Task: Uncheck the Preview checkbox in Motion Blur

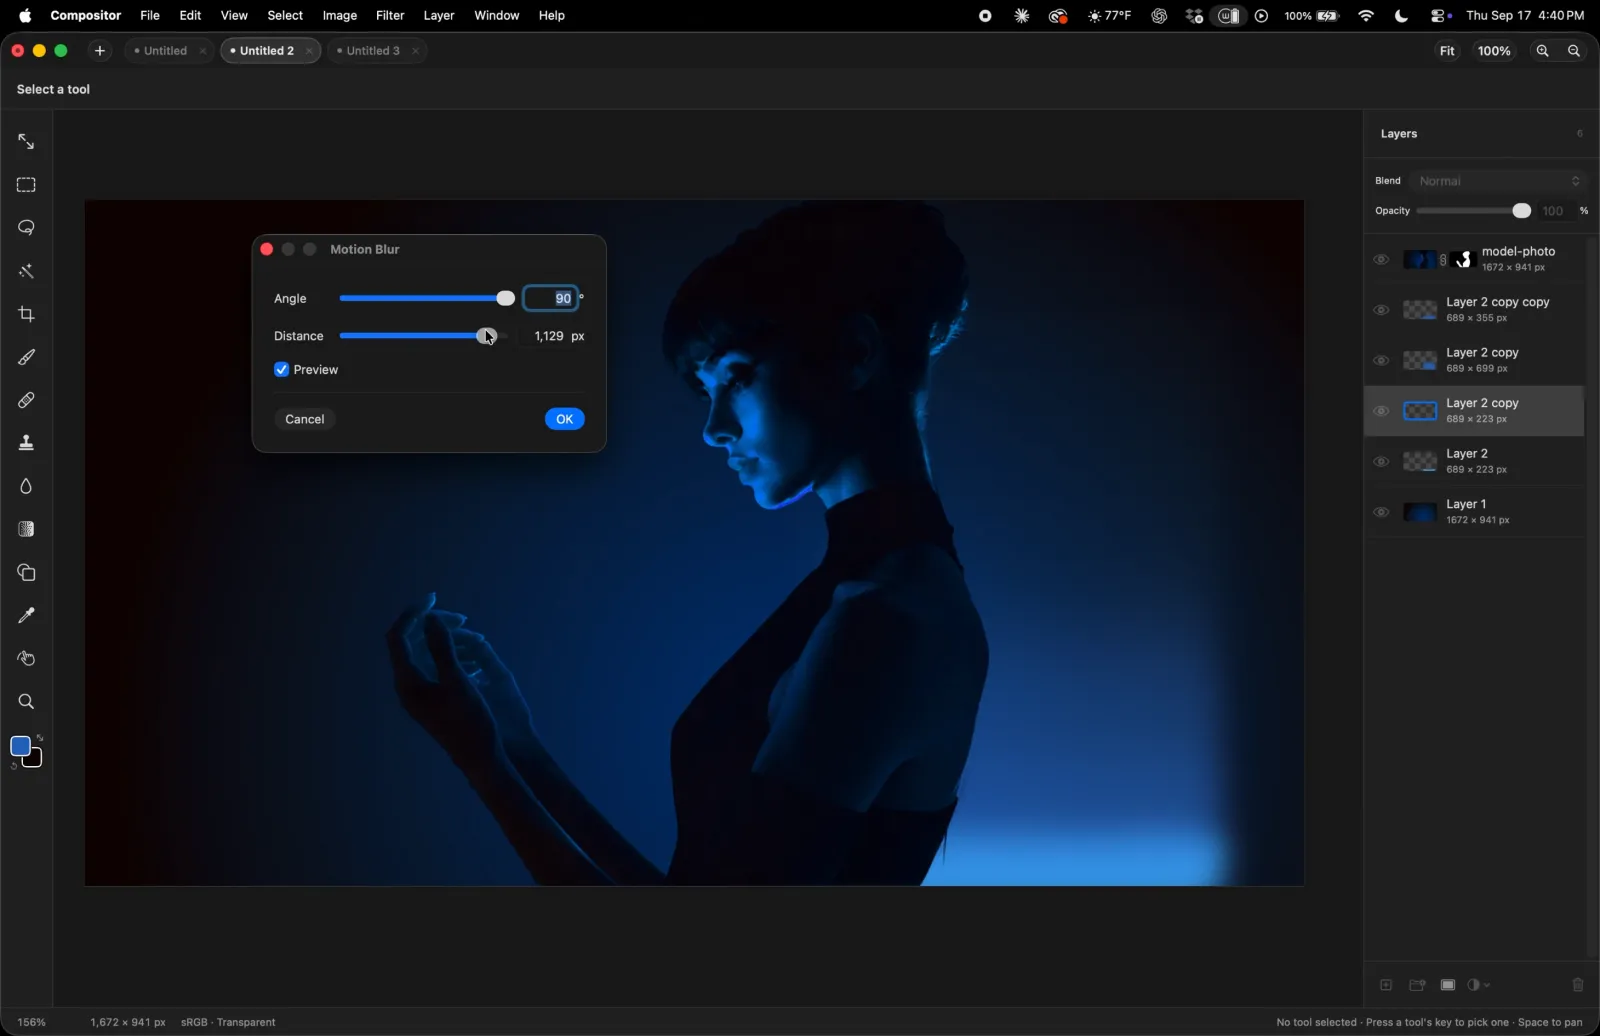Action: pos(281,369)
